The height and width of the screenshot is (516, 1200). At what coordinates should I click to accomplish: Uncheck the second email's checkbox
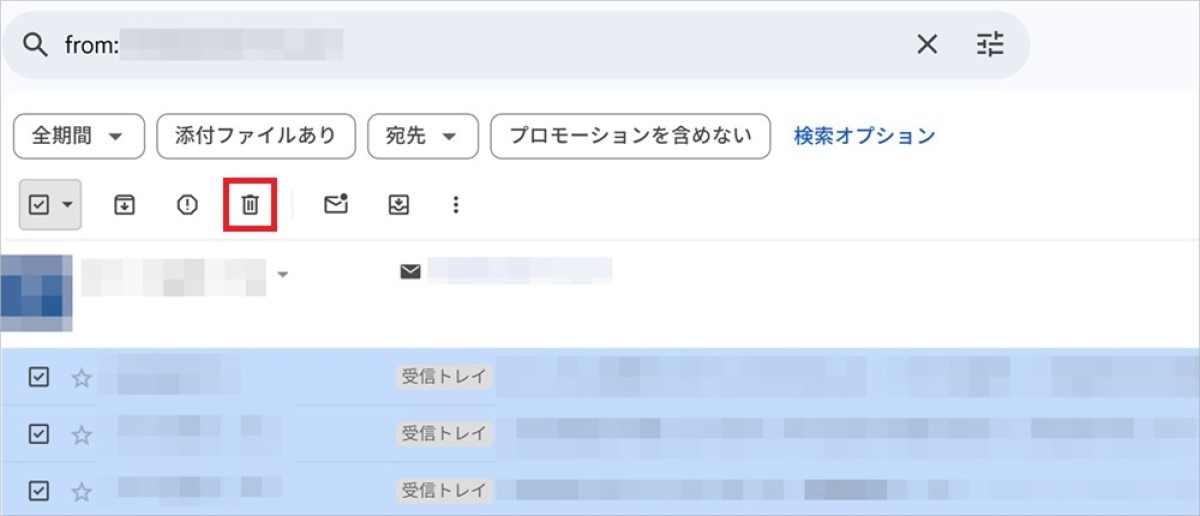click(x=38, y=434)
